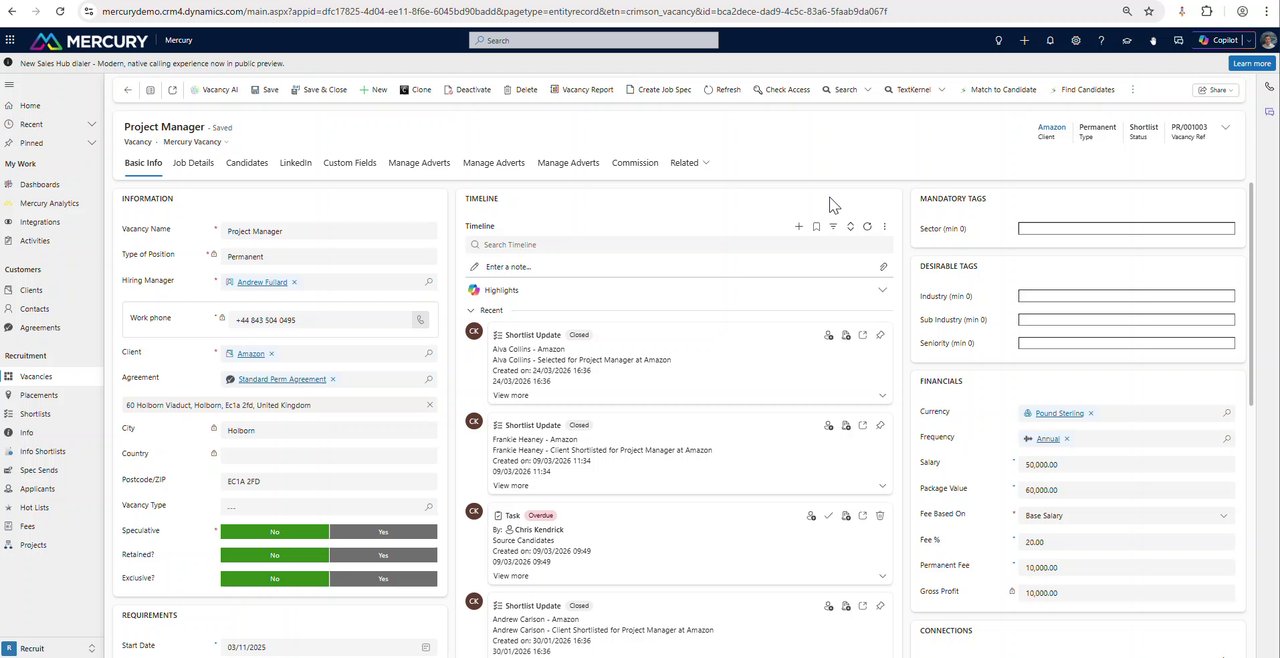Open the Andrew Fullard hiring manager link
The width and height of the screenshot is (1280, 658).
point(262,282)
